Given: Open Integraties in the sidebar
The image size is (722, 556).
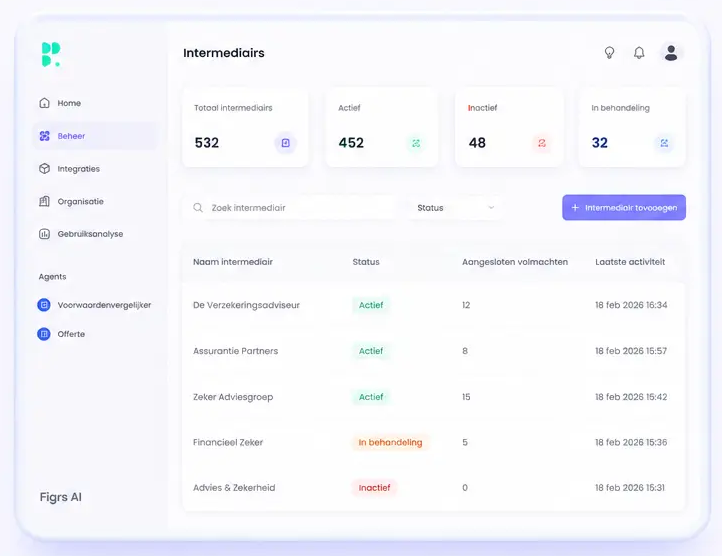Looking at the screenshot, I should (96, 169).
